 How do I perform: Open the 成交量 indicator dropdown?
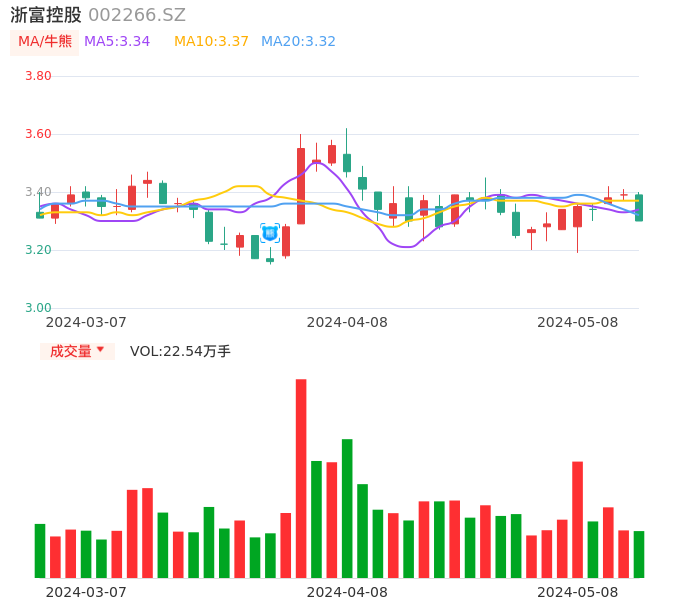(77, 351)
